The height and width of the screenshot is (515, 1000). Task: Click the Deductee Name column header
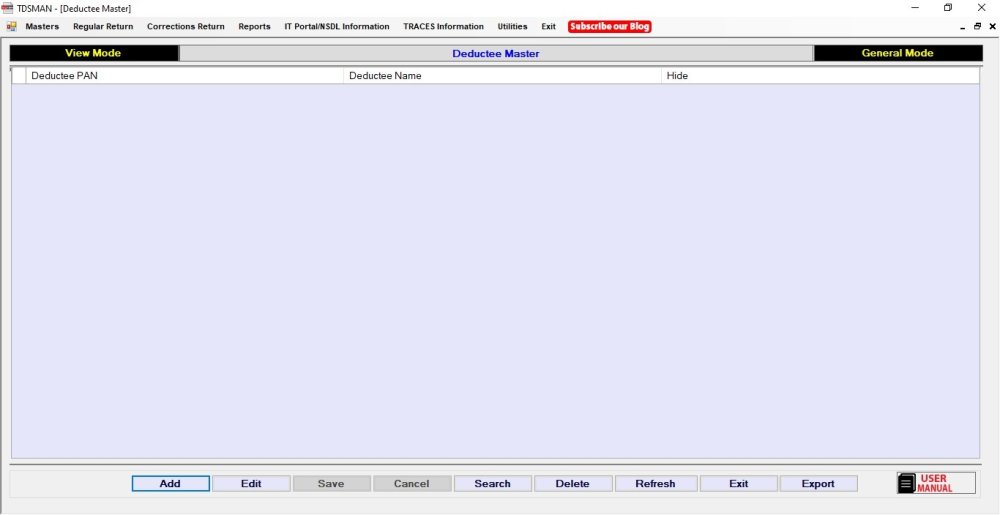pos(503,76)
